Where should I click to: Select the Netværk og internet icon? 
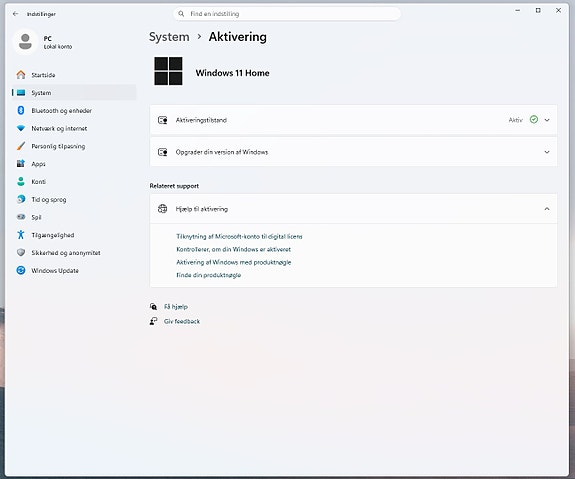tap(21, 128)
